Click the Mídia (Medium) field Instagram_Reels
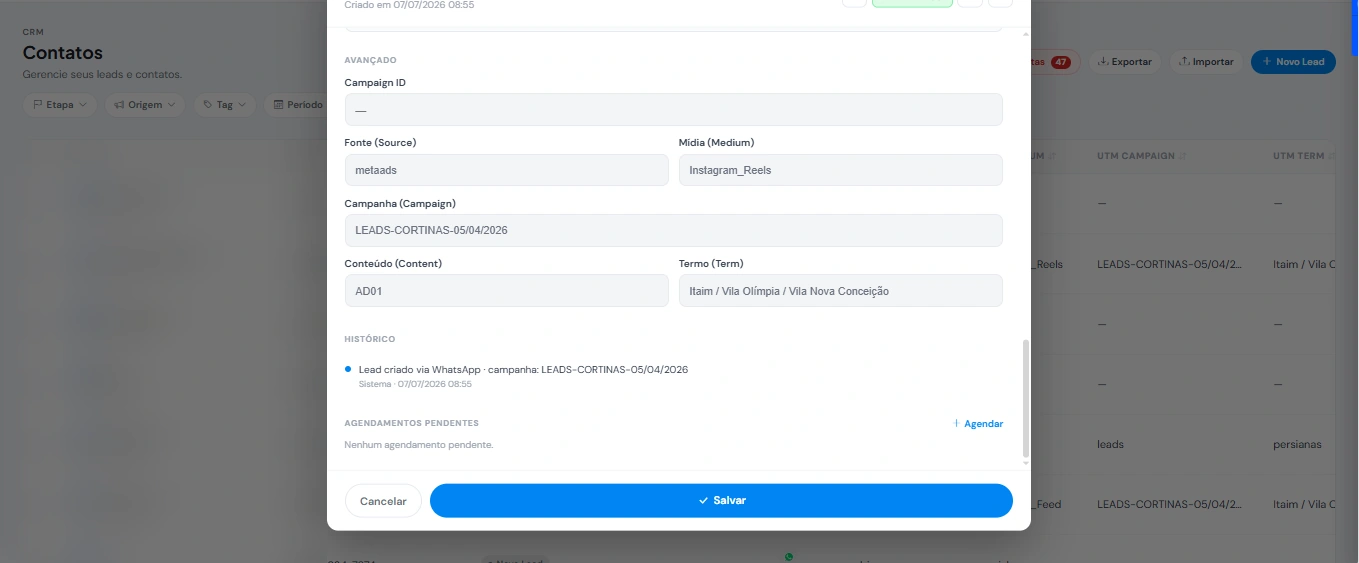Viewport: 1359px width, 563px height. pos(840,170)
